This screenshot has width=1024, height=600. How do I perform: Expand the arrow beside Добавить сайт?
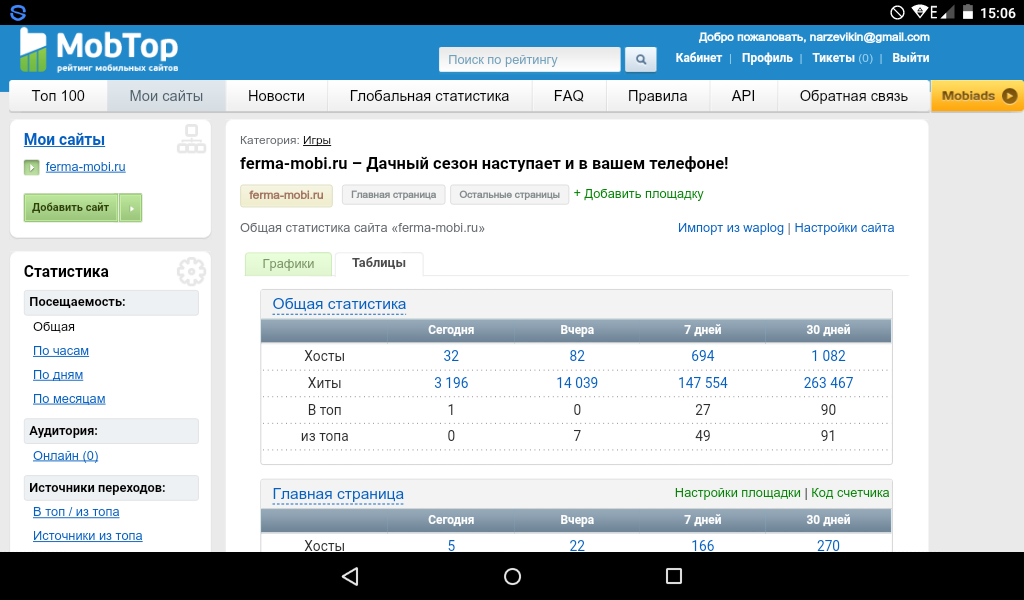[131, 208]
